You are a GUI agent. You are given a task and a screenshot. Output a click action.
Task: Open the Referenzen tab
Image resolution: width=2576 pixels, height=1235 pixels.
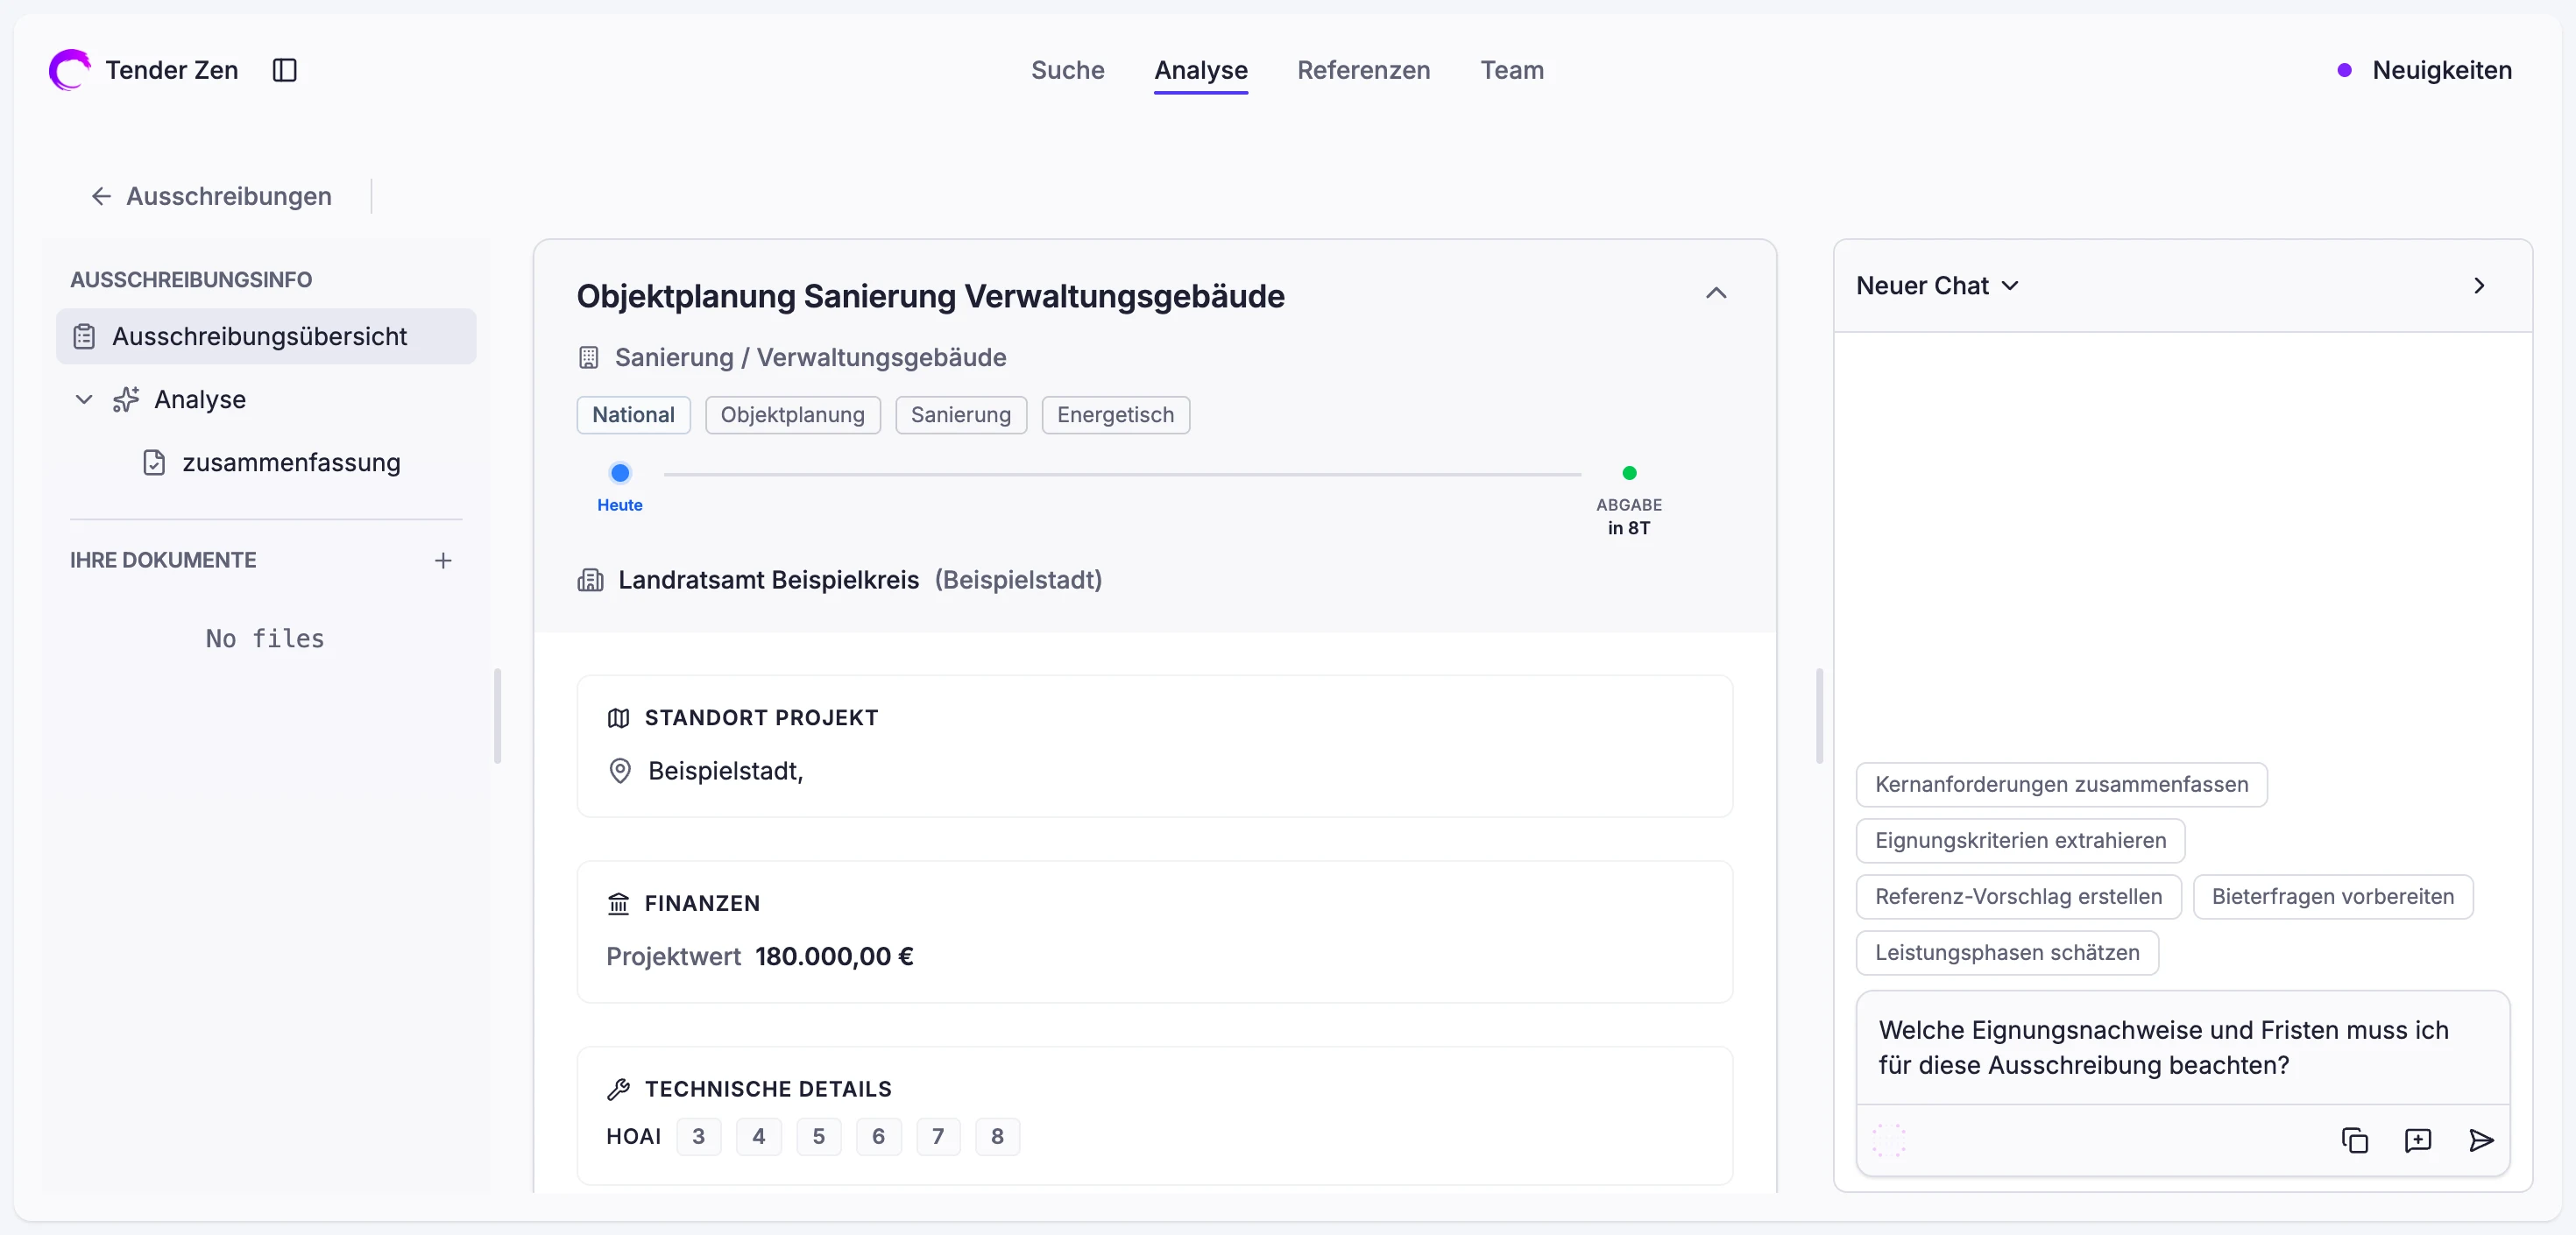[1364, 70]
